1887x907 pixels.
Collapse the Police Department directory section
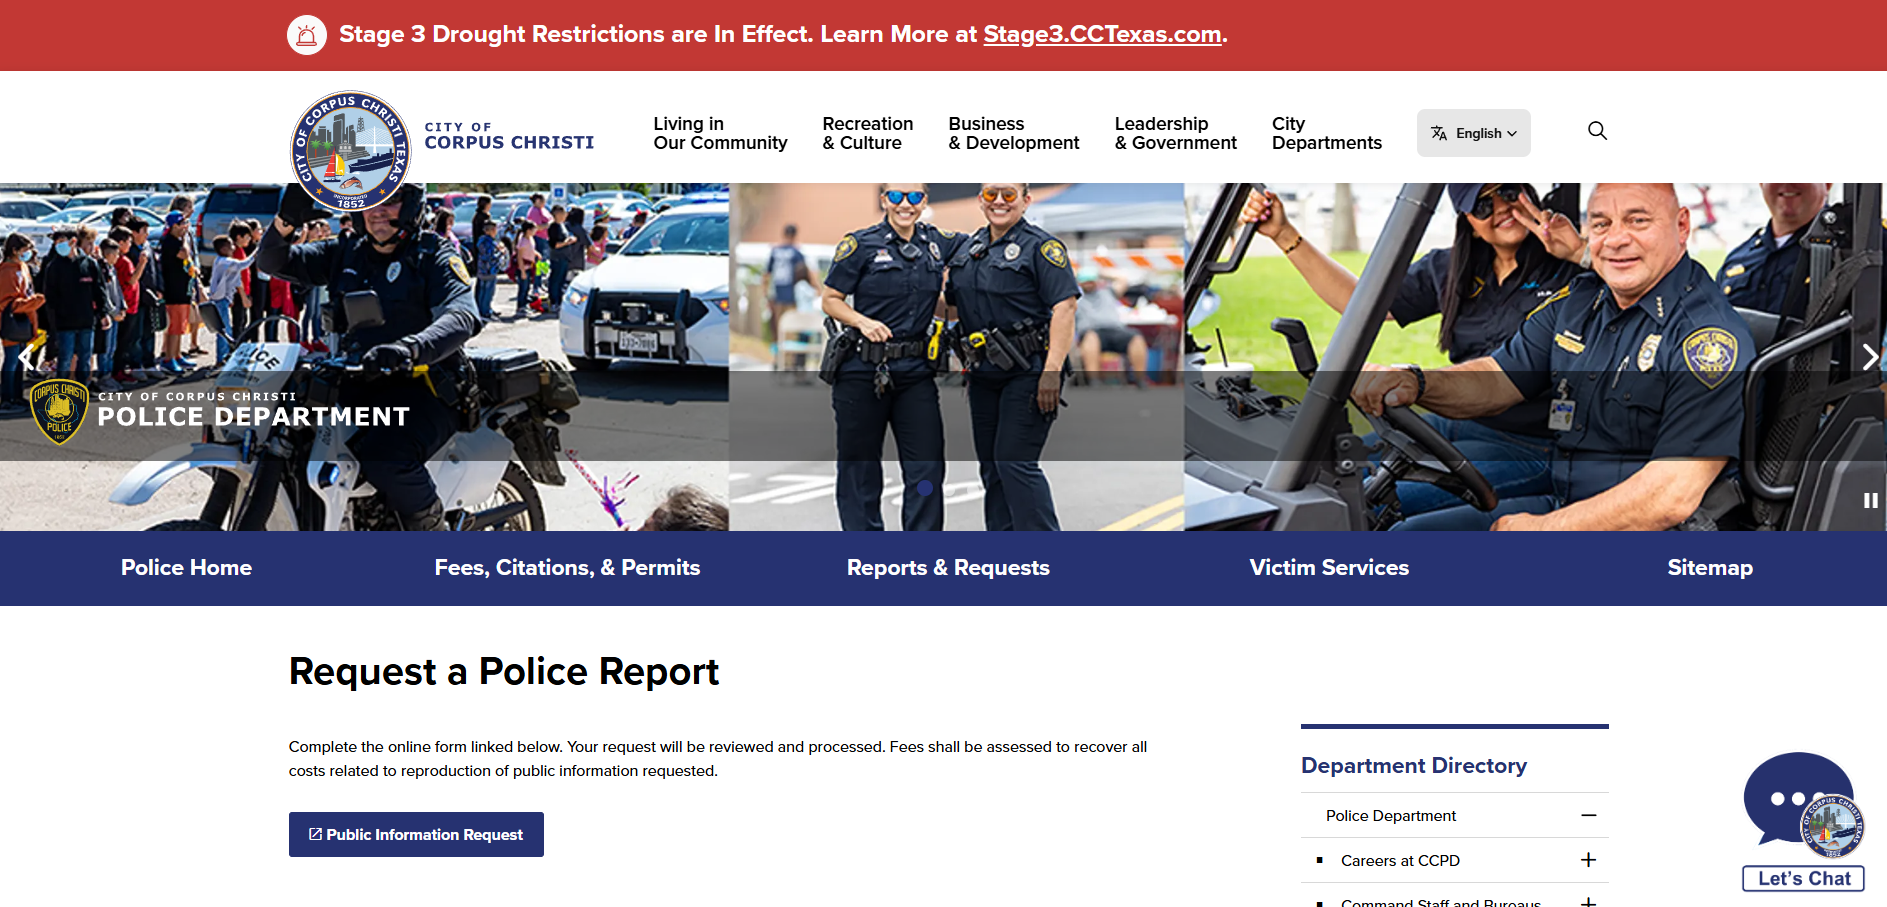tap(1589, 815)
